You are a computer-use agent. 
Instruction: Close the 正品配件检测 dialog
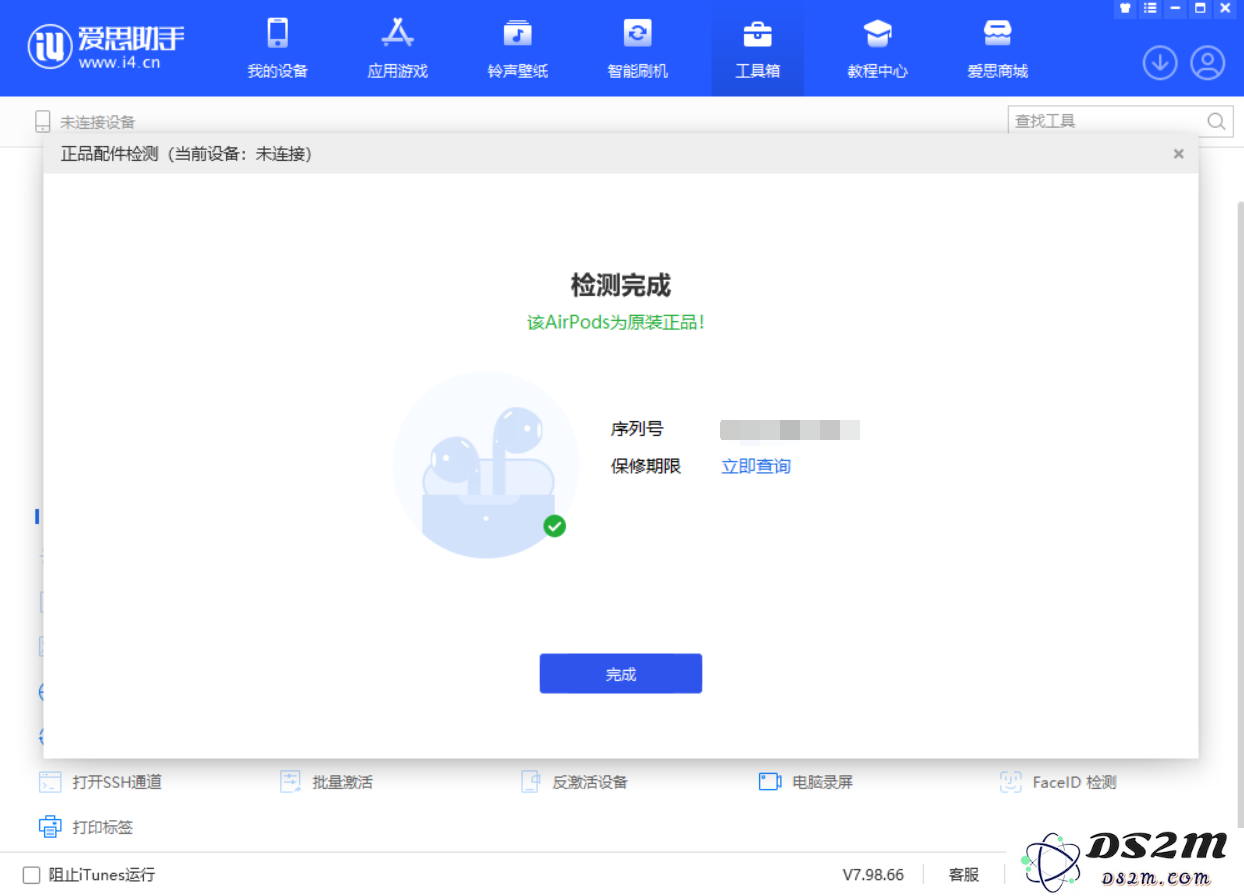pos(1178,154)
